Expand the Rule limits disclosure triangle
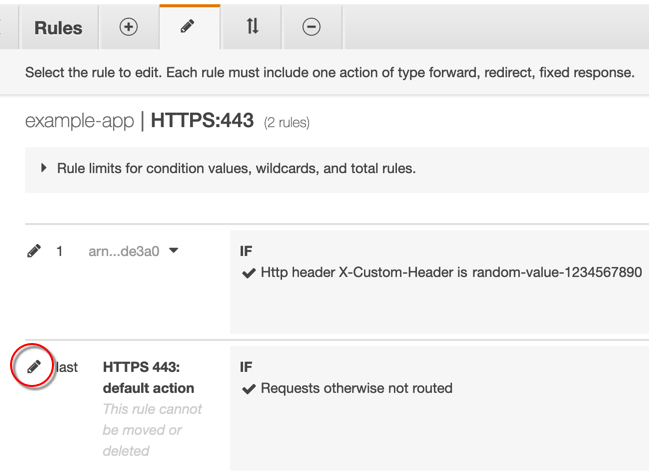The height and width of the screenshot is (472, 649). [44, 168]
